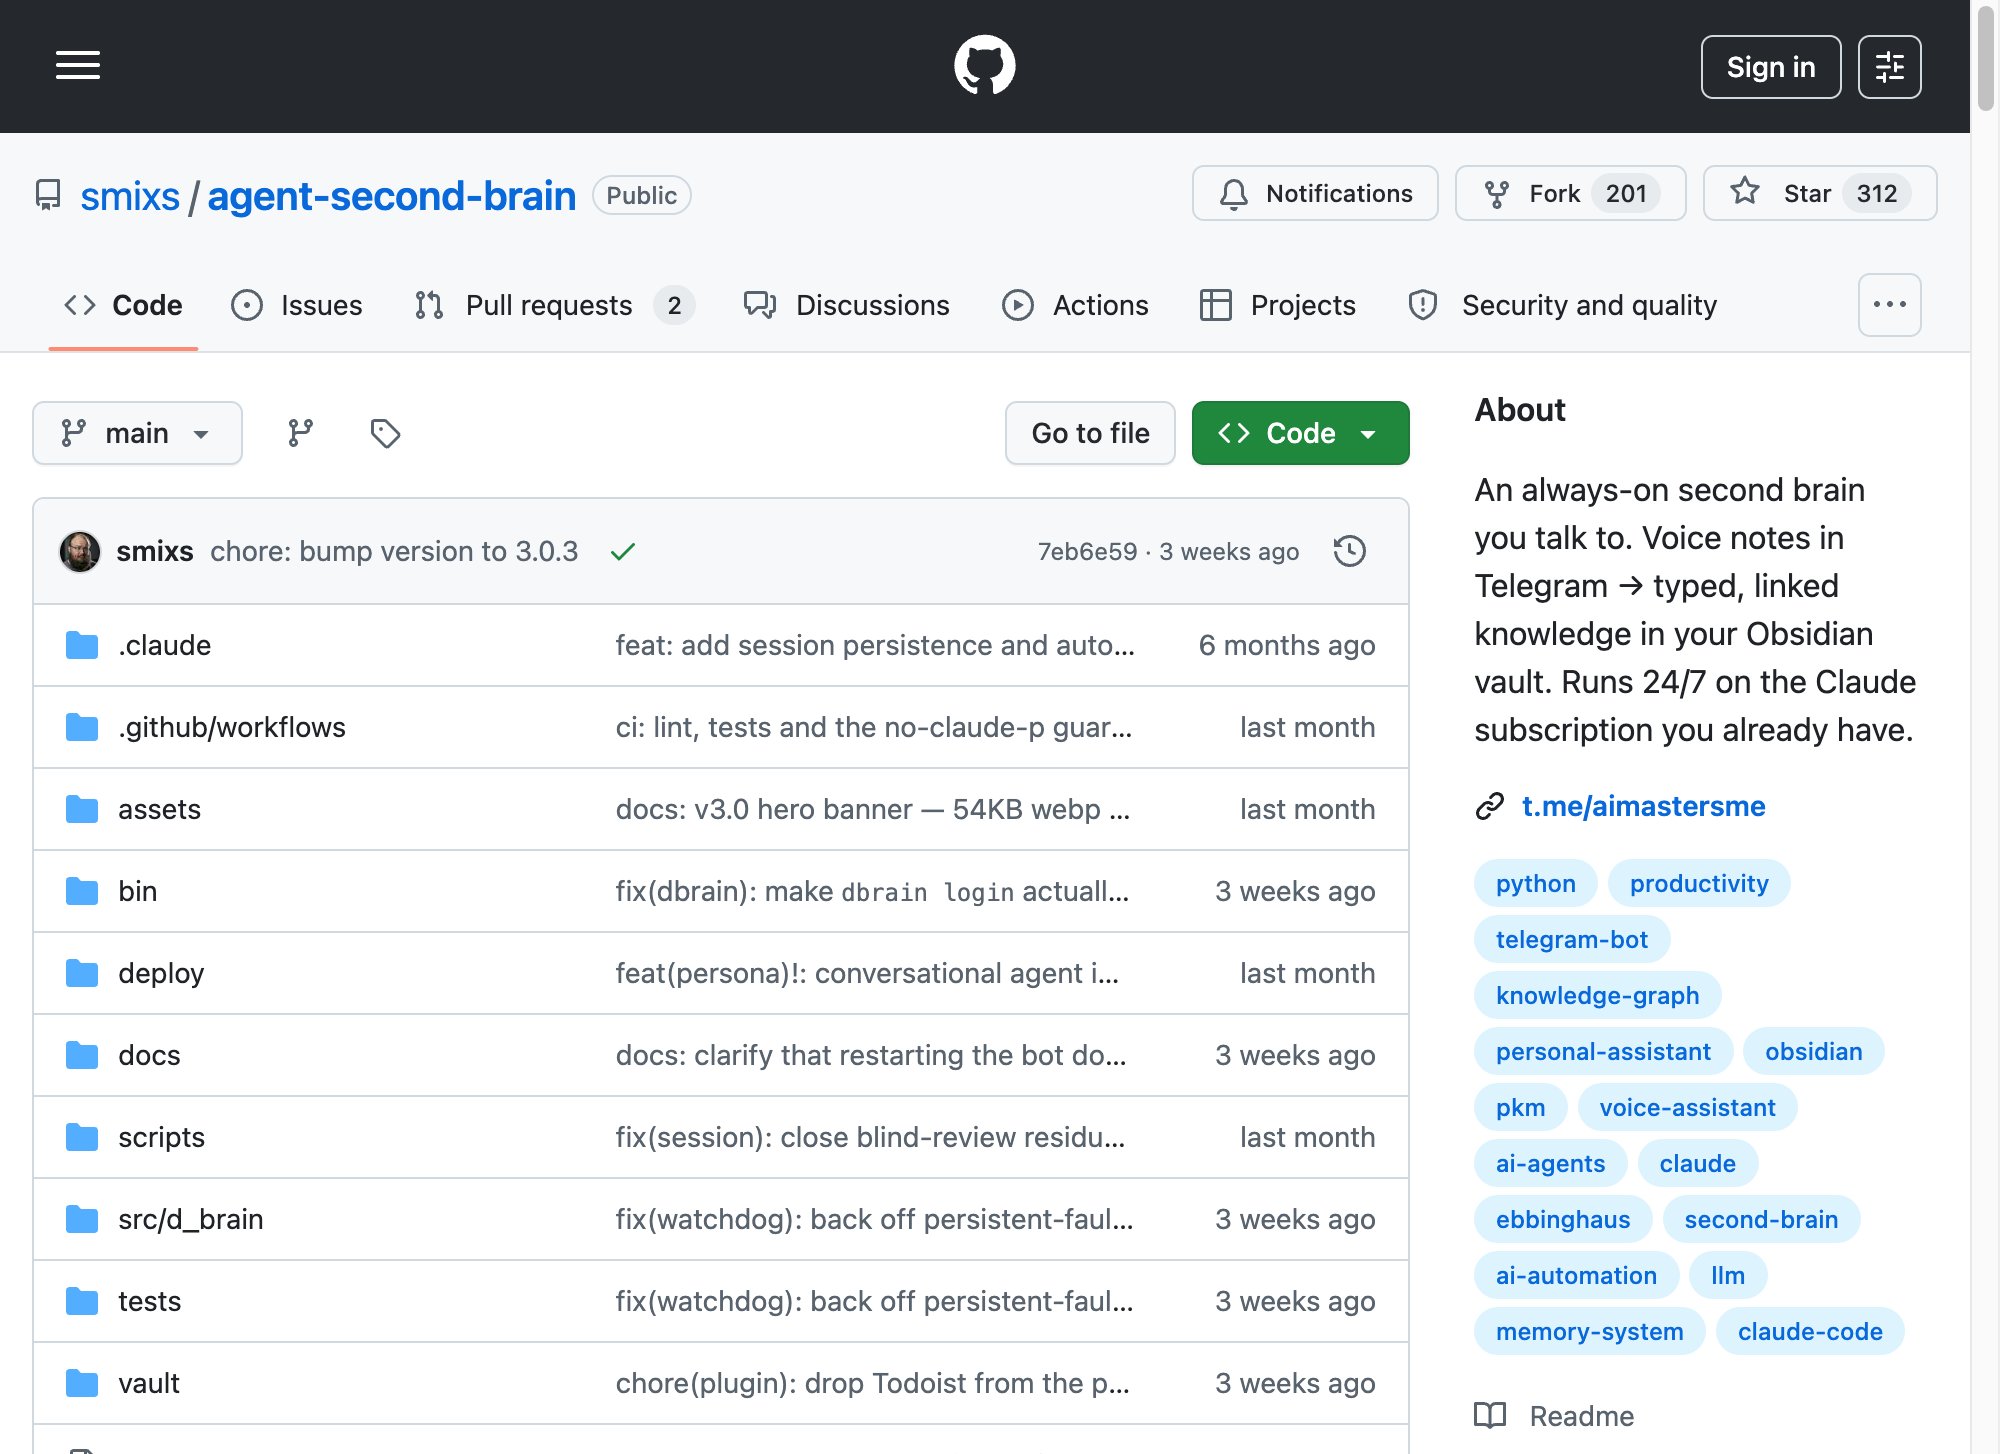Viewport: 2000px width, 1454px height.
Task: Open appearance settings icon beside Sign in
Action: click(x=1889, y=67)
